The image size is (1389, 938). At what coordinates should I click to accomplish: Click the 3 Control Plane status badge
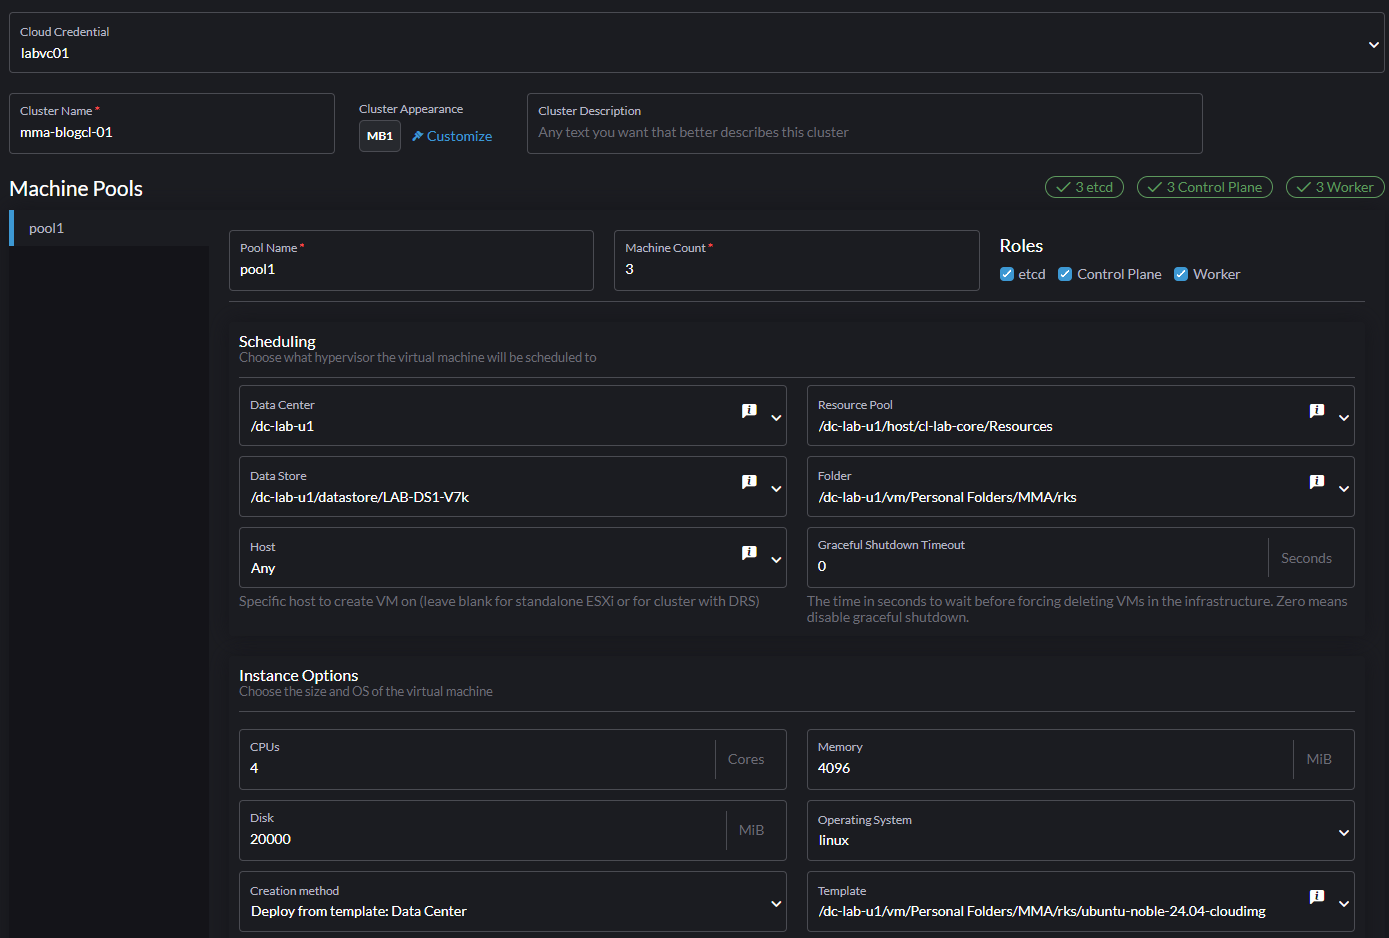pos(1205,187)
